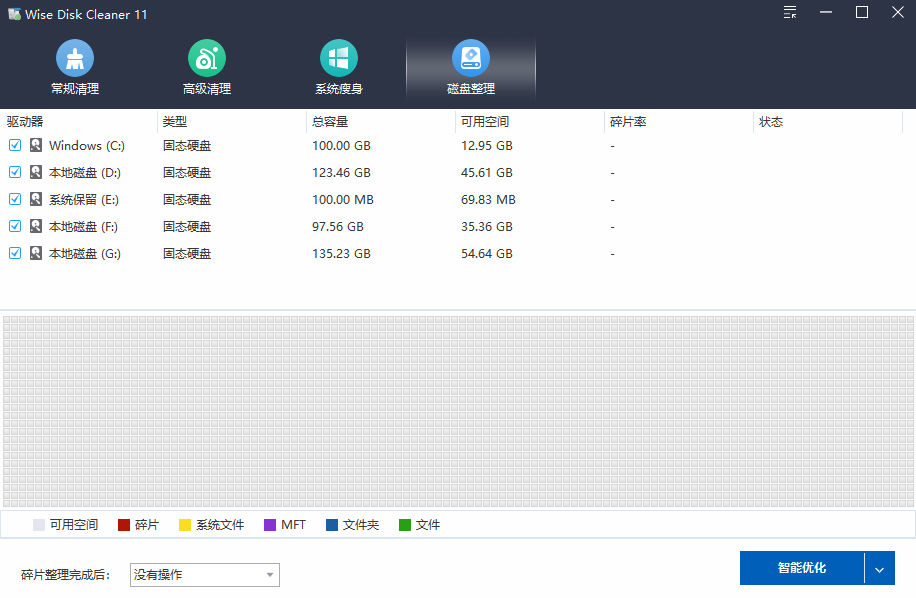The height and width of the screenshot is (598, 916).
Task: Uncheck the 系统保留 (E:) checkbox
Action: click(x=14, y=199)
